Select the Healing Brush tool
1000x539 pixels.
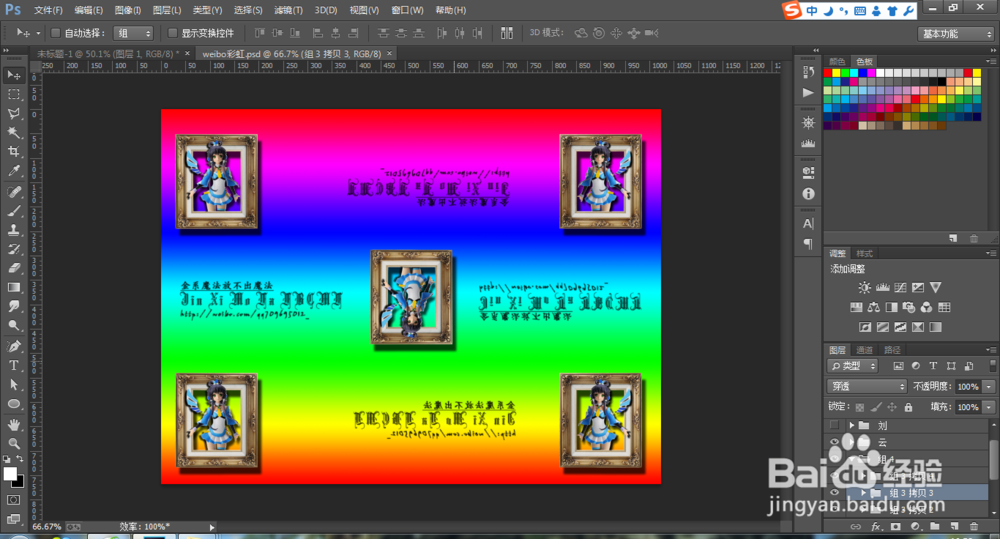pyautogui.click(x=13, y=192)
